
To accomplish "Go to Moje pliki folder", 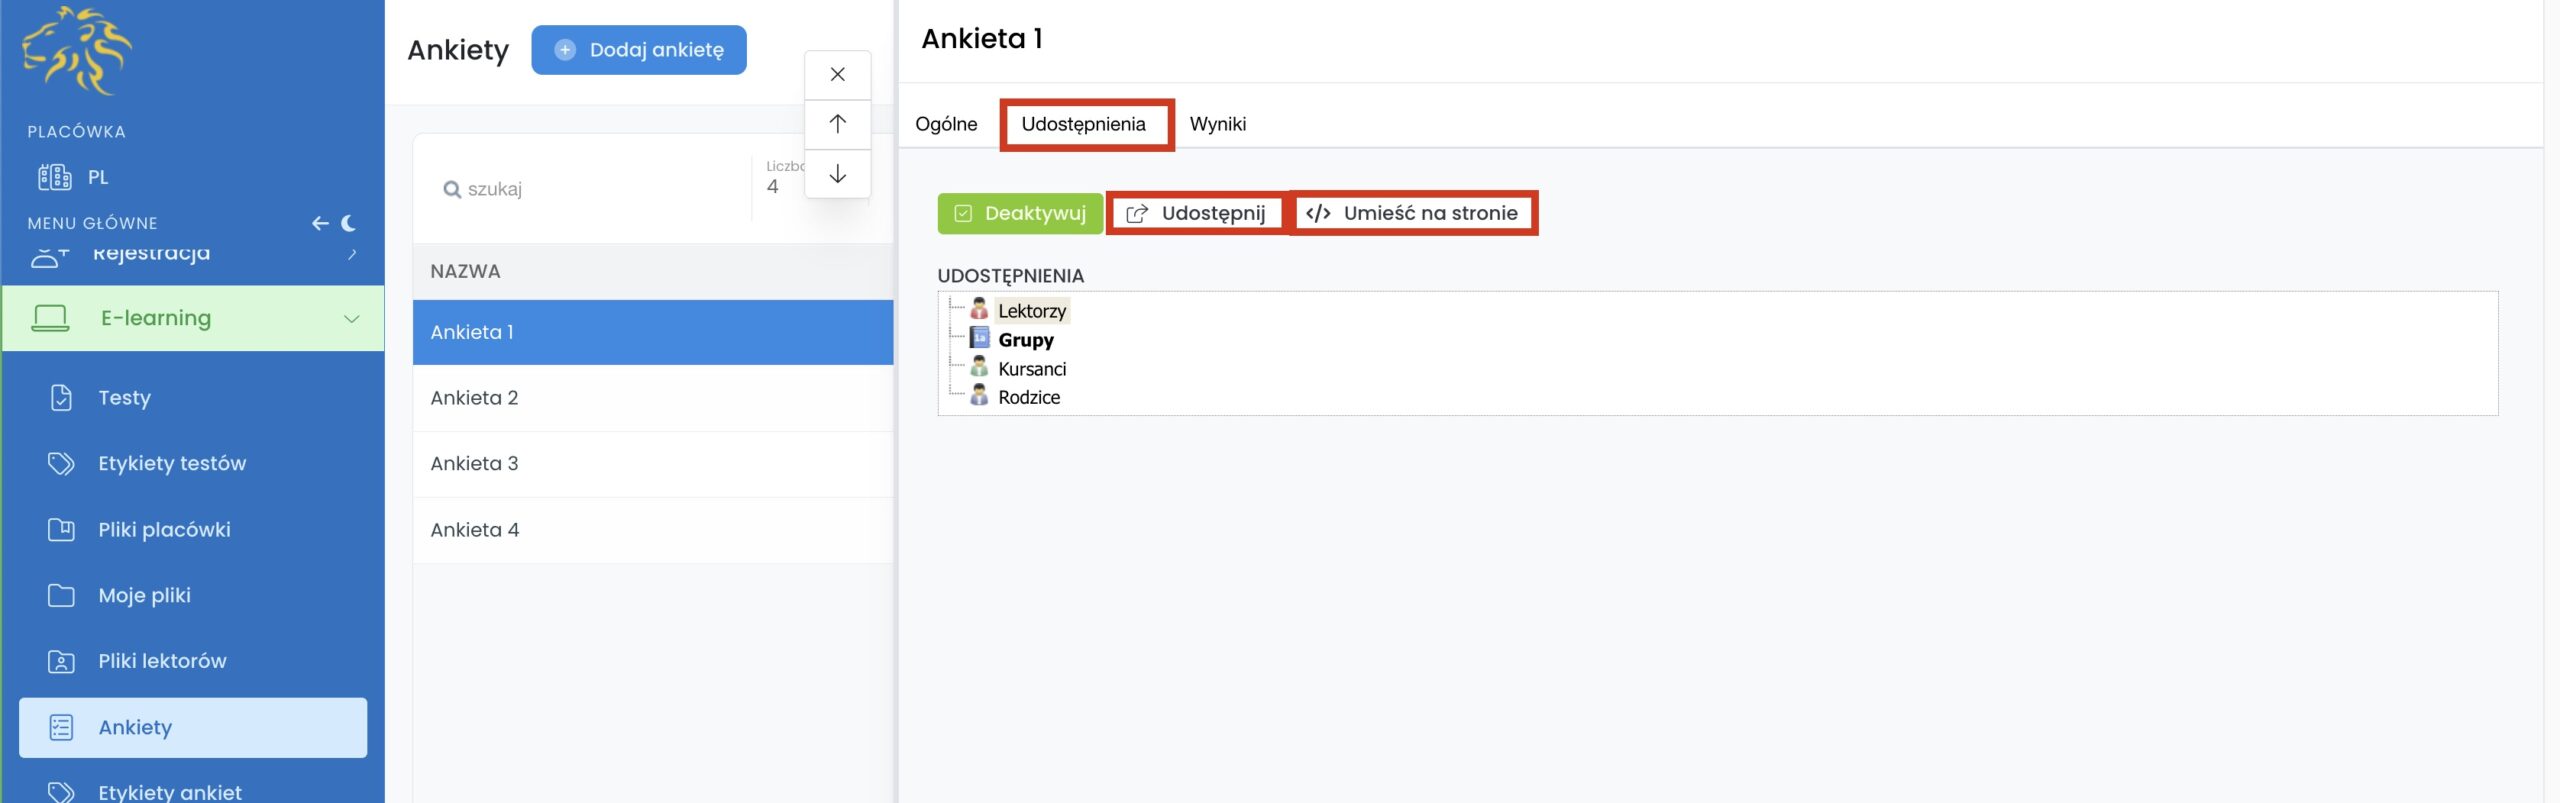I will pos(144,595).
